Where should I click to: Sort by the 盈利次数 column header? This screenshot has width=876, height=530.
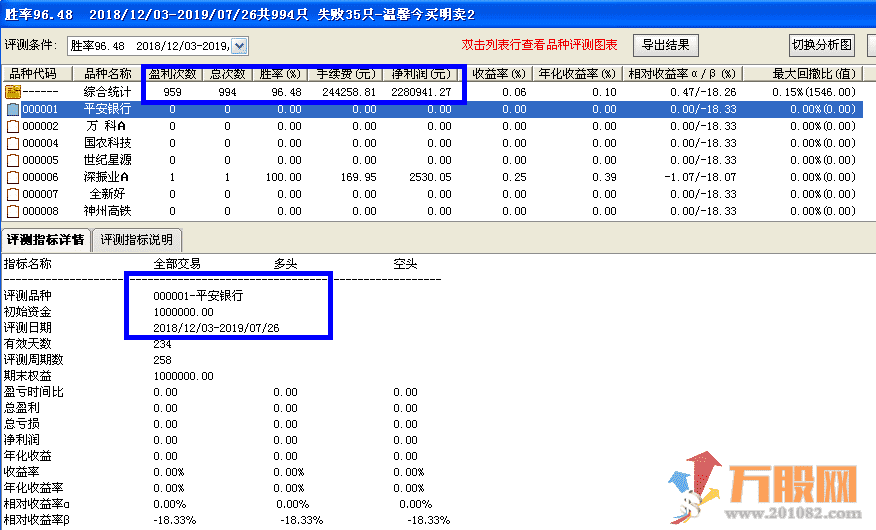pyautogui.click(x=172, y=74)
